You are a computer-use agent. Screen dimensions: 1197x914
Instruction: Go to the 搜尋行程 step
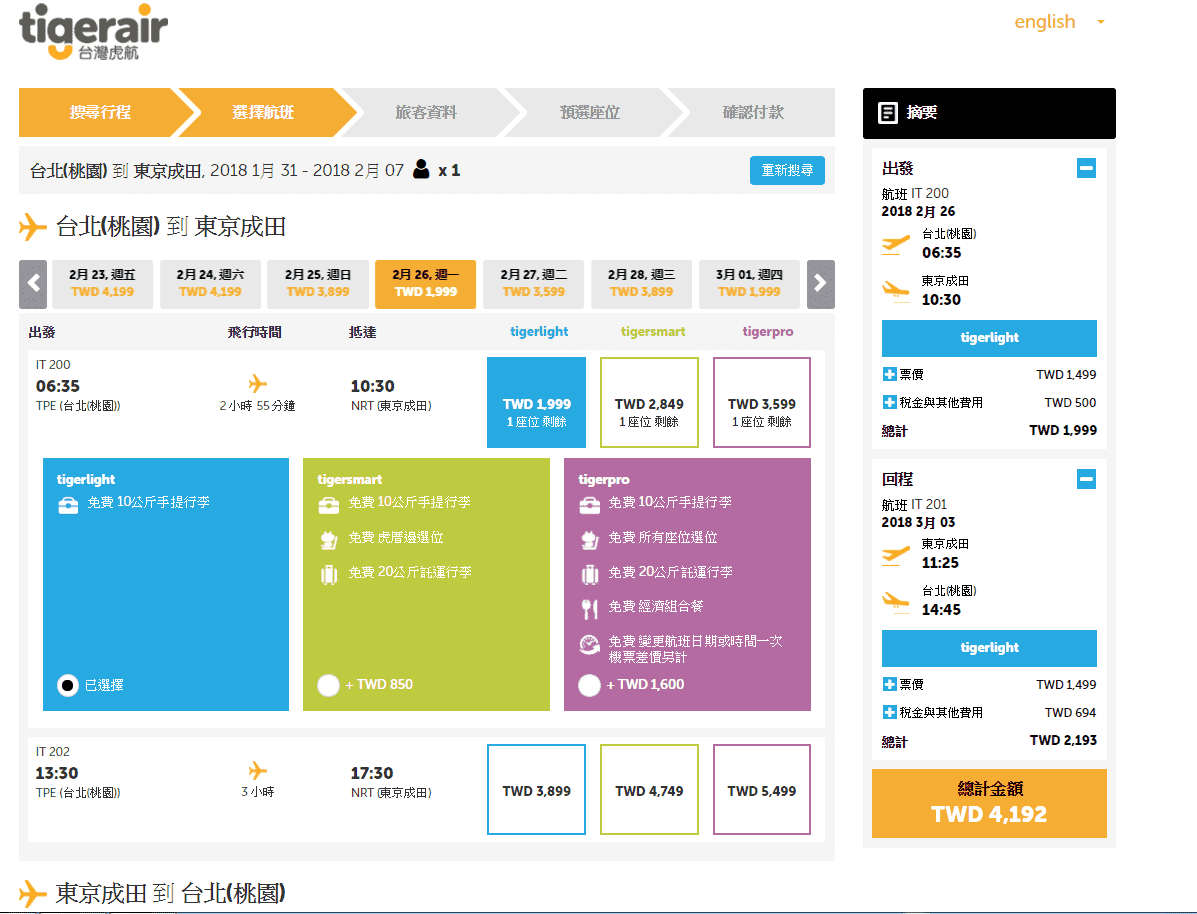(100, 112)
